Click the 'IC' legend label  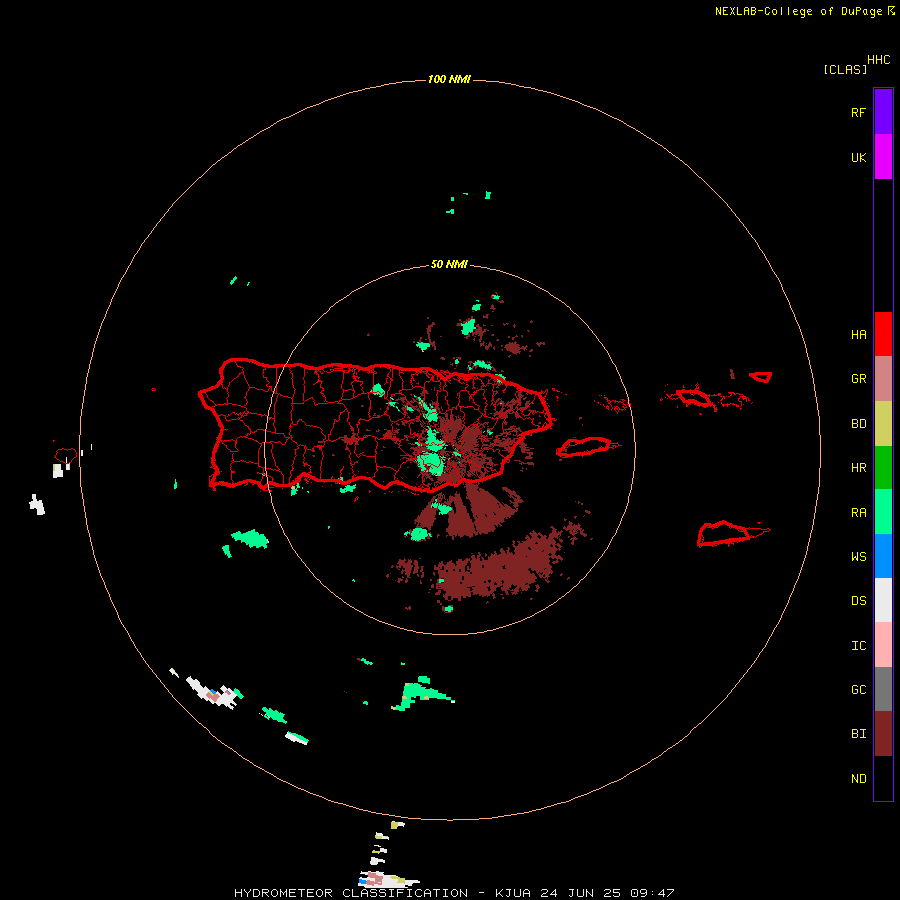(x=858, y=646)
